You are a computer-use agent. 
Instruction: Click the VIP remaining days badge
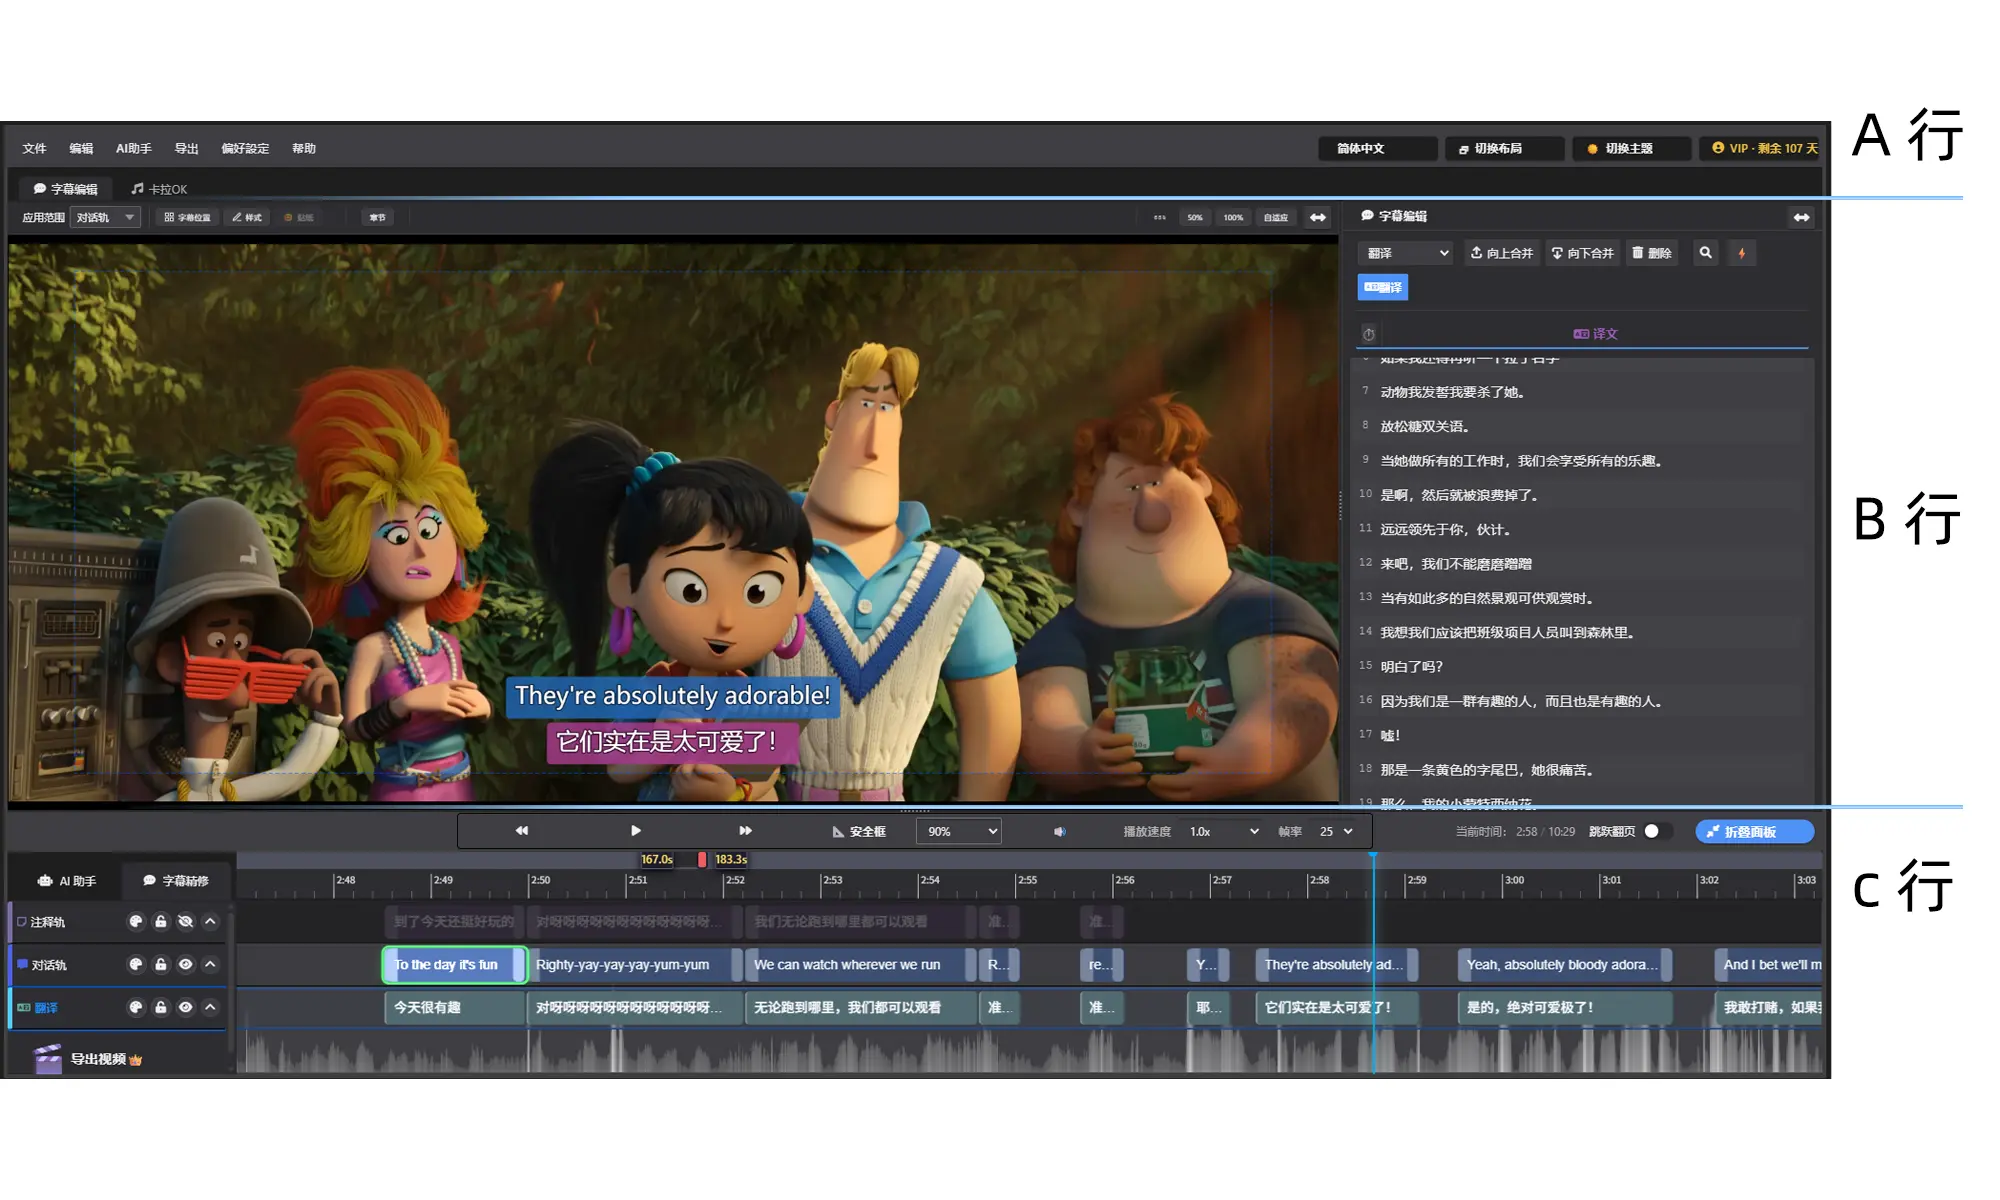click(1764, 149)
